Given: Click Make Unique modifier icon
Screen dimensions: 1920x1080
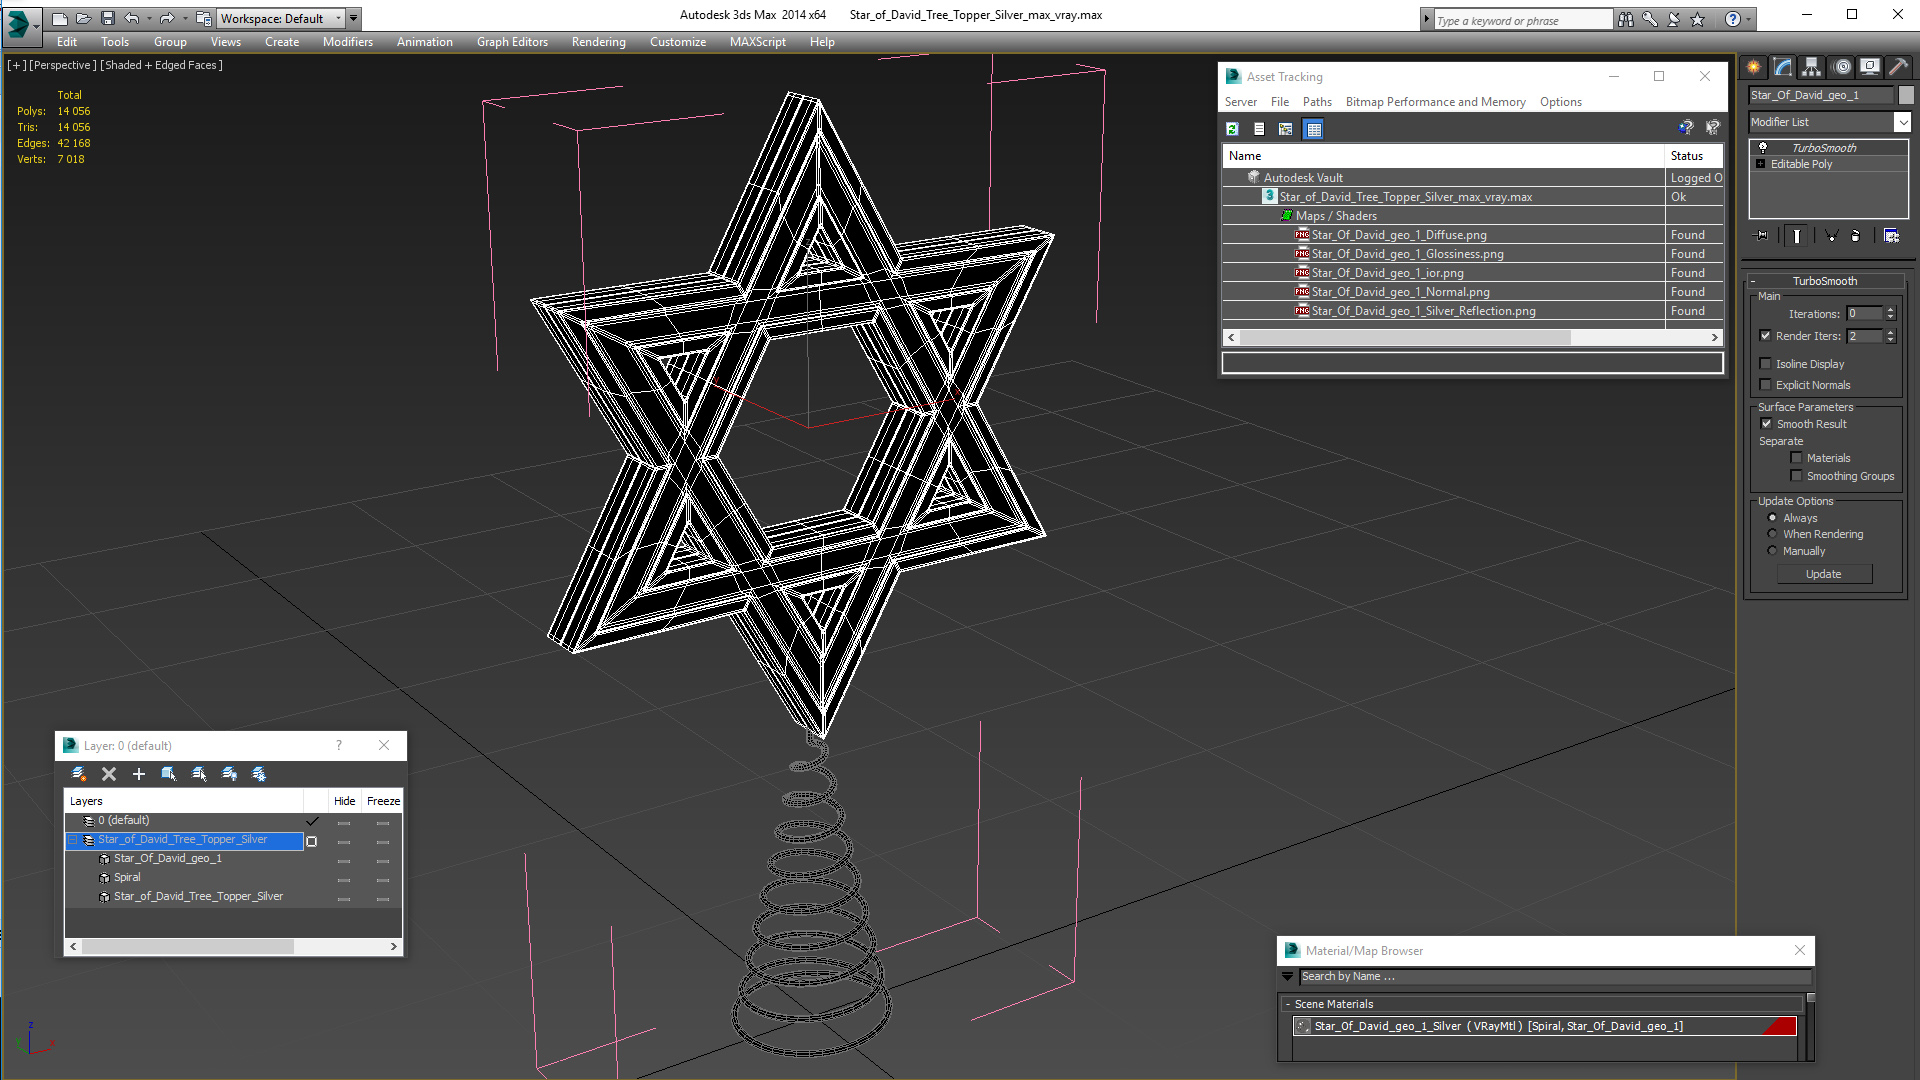Looking at the screenshot, I should point(1831,236).
